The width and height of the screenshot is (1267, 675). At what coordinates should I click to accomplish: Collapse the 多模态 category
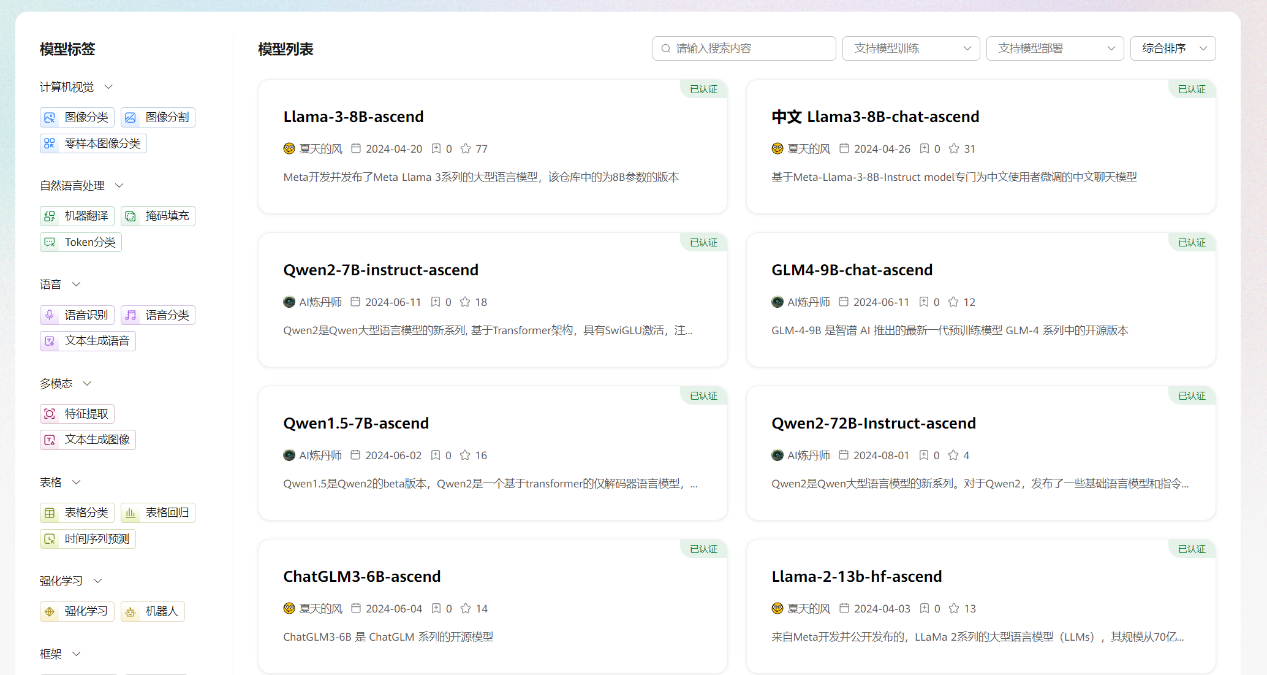(x=87, y=383)
